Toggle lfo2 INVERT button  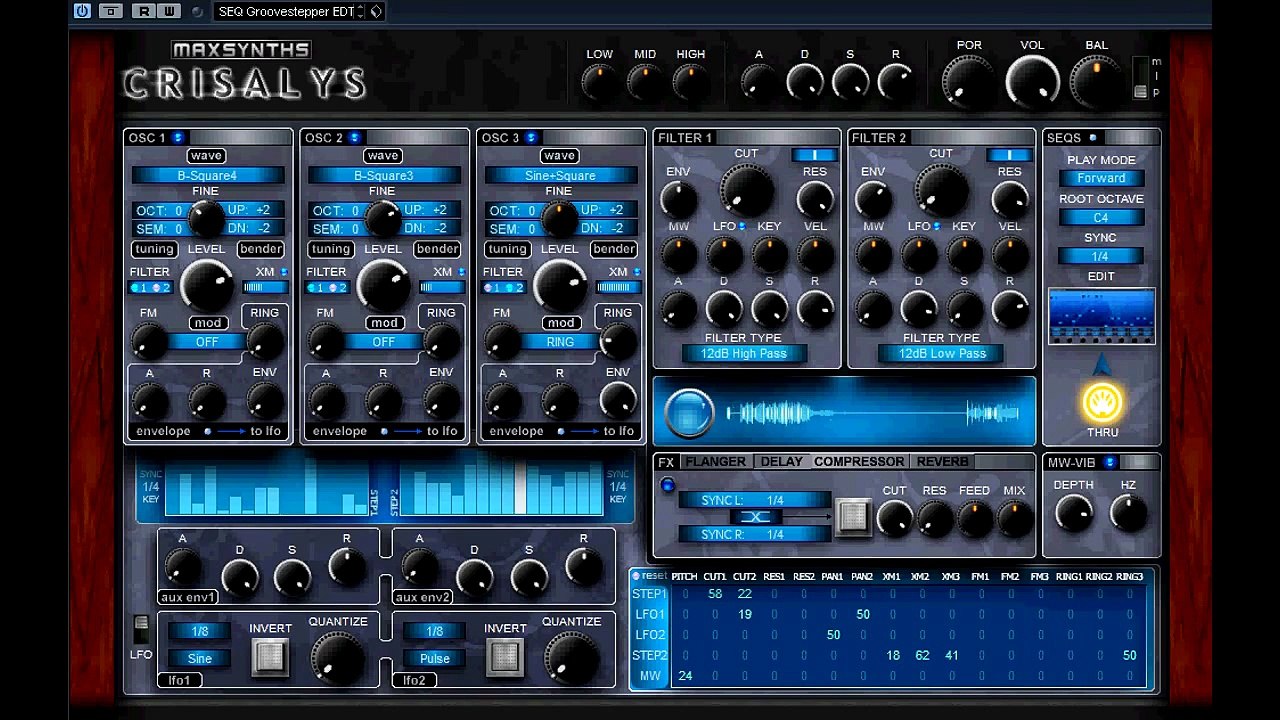click(505, 656)
